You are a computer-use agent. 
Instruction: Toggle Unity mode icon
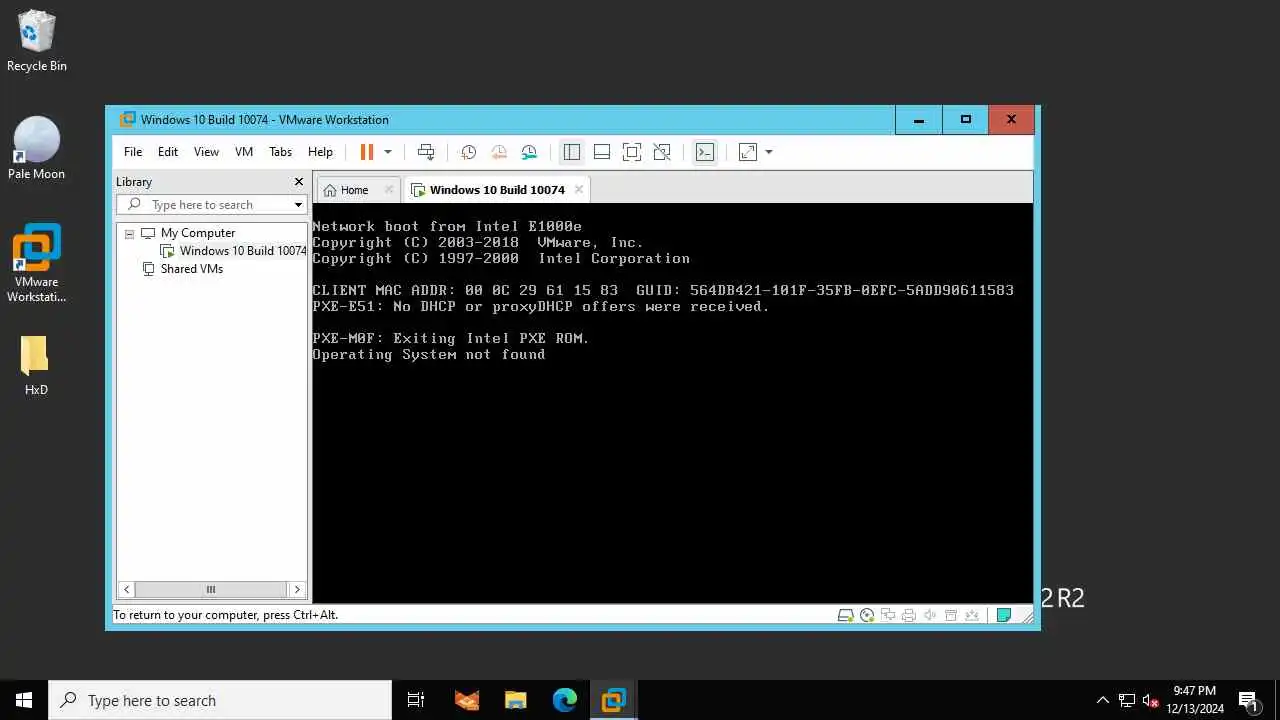coord(662,152)
